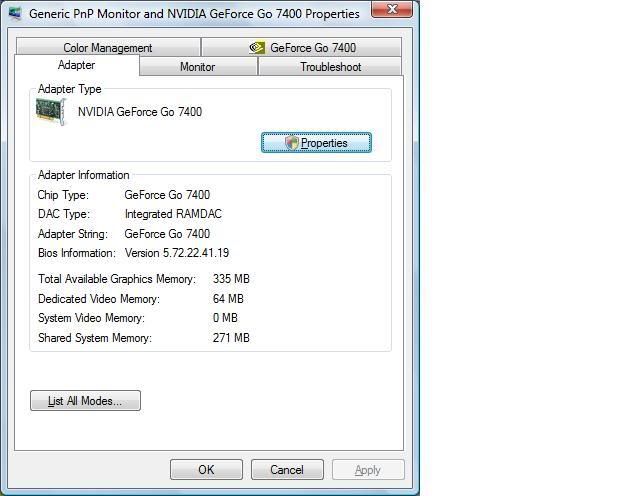
Task: Click the System Video Memory label
Action: [91, 318]
